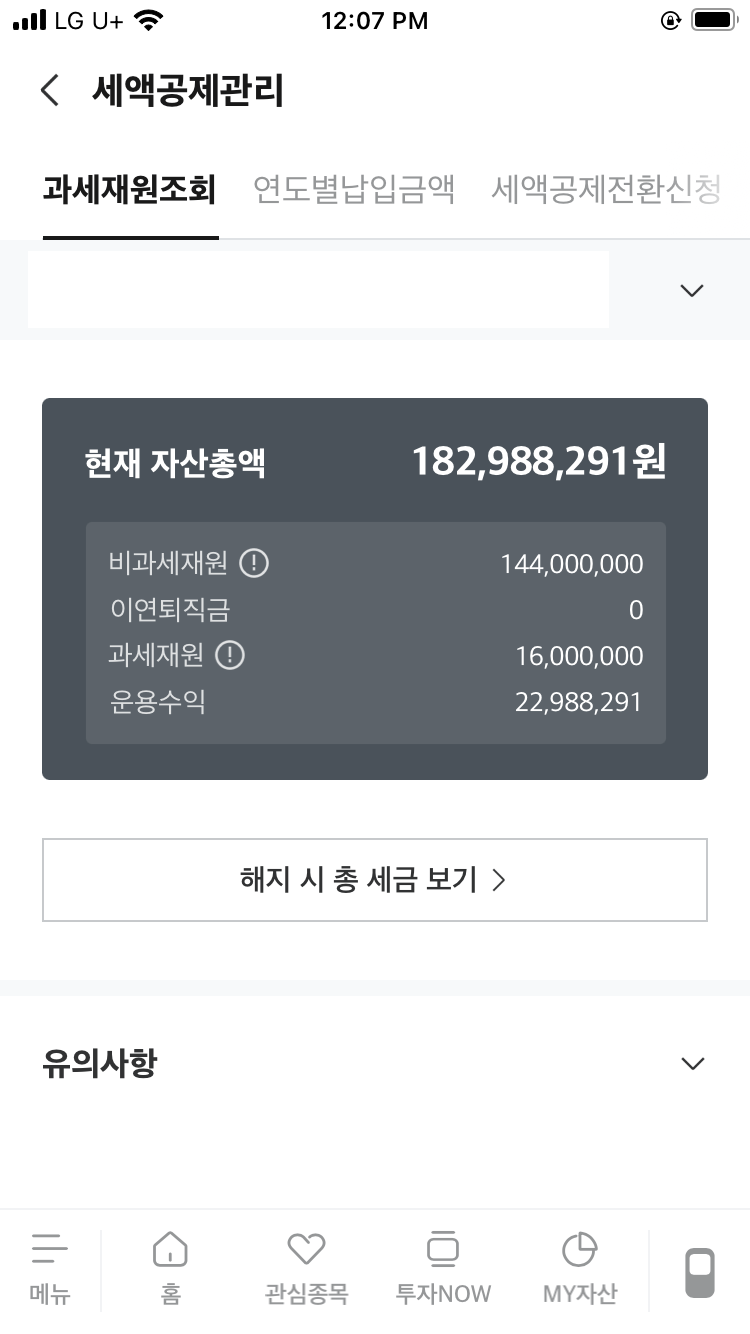Go to 홈 home icon
The image size is (750, 1334).
point(170,1268)
